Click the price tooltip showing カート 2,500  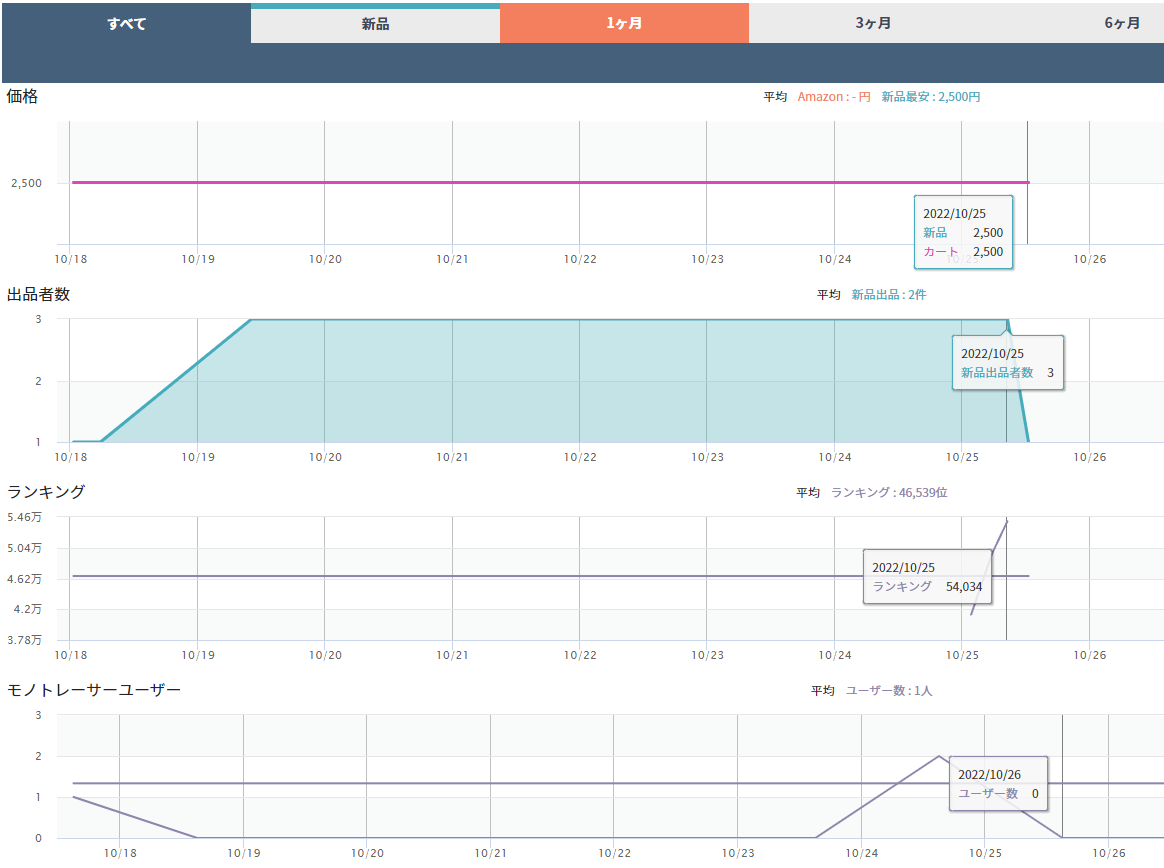tap(963, 233)
